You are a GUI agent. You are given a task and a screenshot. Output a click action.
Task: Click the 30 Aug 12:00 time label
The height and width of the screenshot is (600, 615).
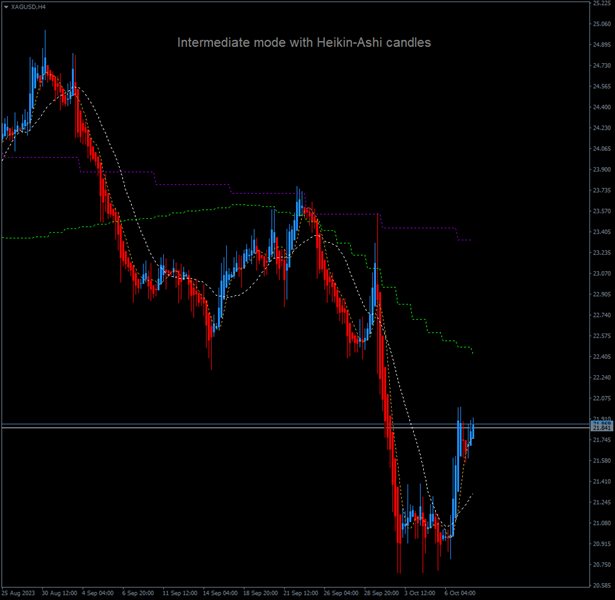pos(59,593)
